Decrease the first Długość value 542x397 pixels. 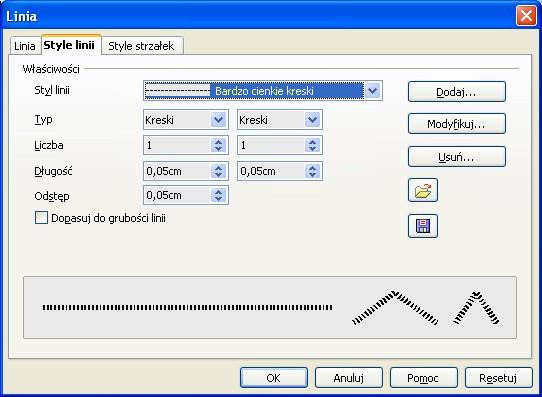[x=218, y=175]
